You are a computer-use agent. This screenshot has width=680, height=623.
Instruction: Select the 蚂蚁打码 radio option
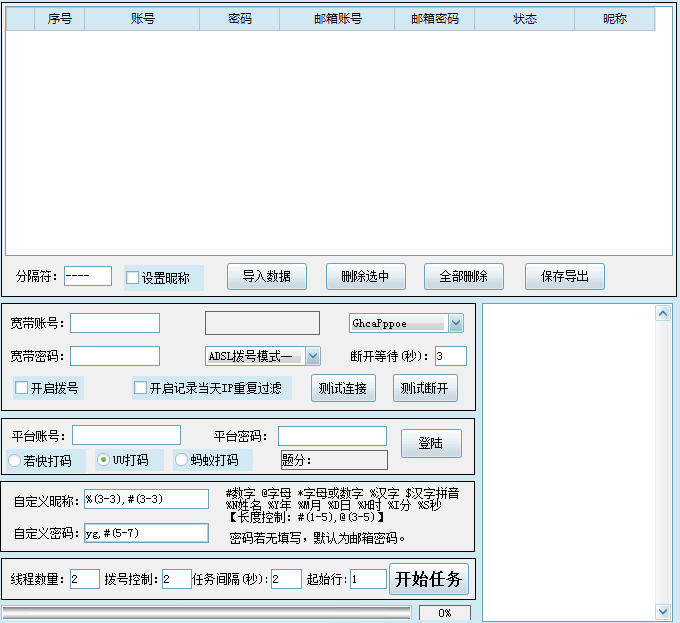point(181,460)
